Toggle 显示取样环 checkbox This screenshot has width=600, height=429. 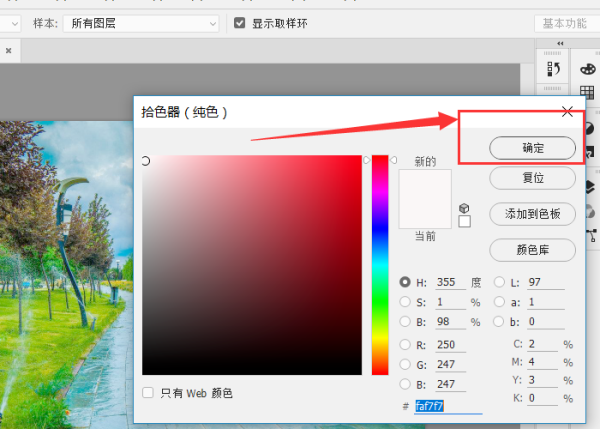click(x=240, y=23)
